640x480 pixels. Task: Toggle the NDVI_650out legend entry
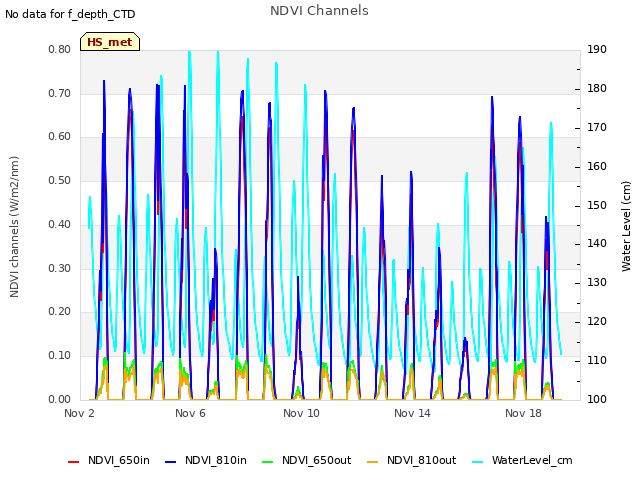pos(307,460)
